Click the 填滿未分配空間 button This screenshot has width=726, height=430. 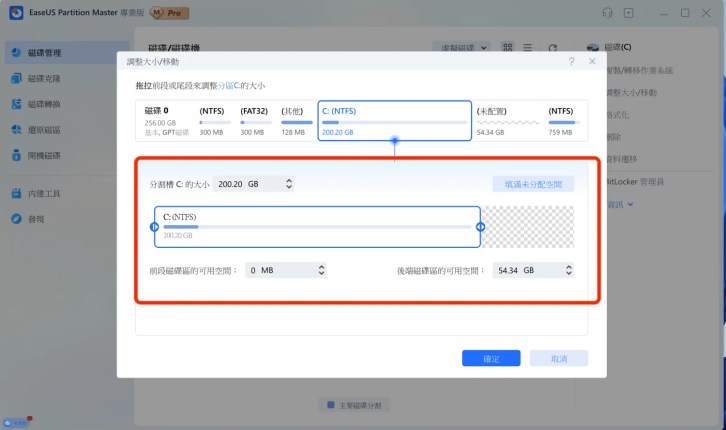[533, 184]
